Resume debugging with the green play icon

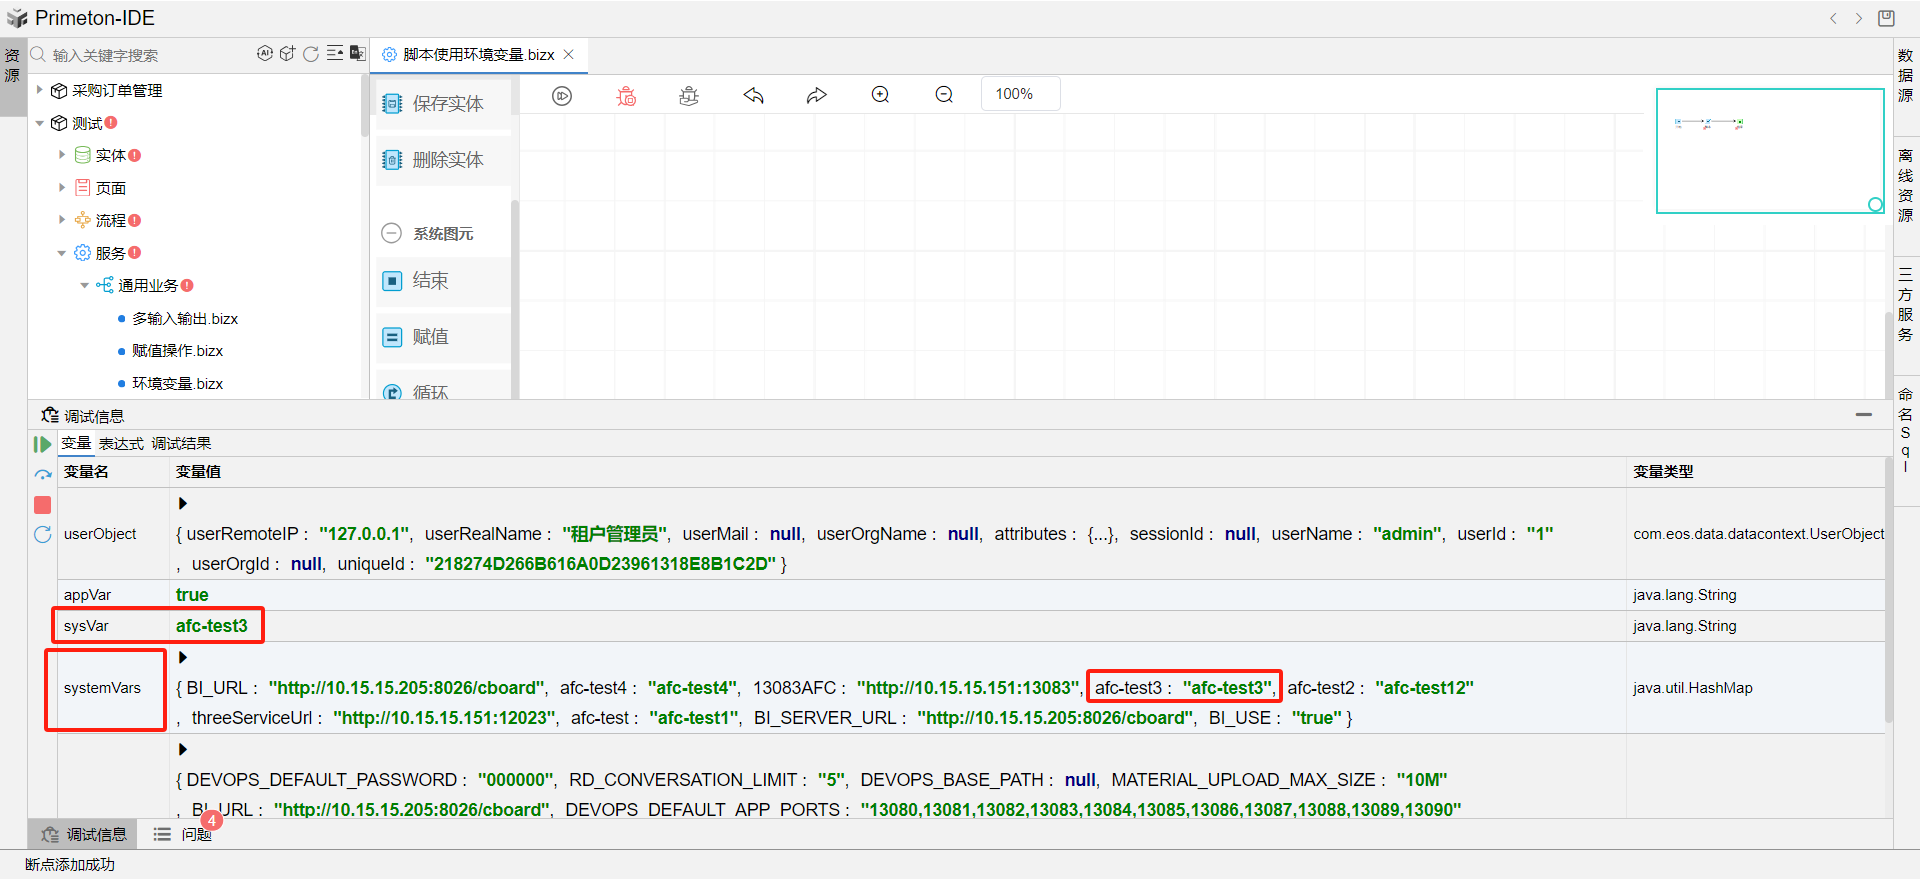(42, 444)
